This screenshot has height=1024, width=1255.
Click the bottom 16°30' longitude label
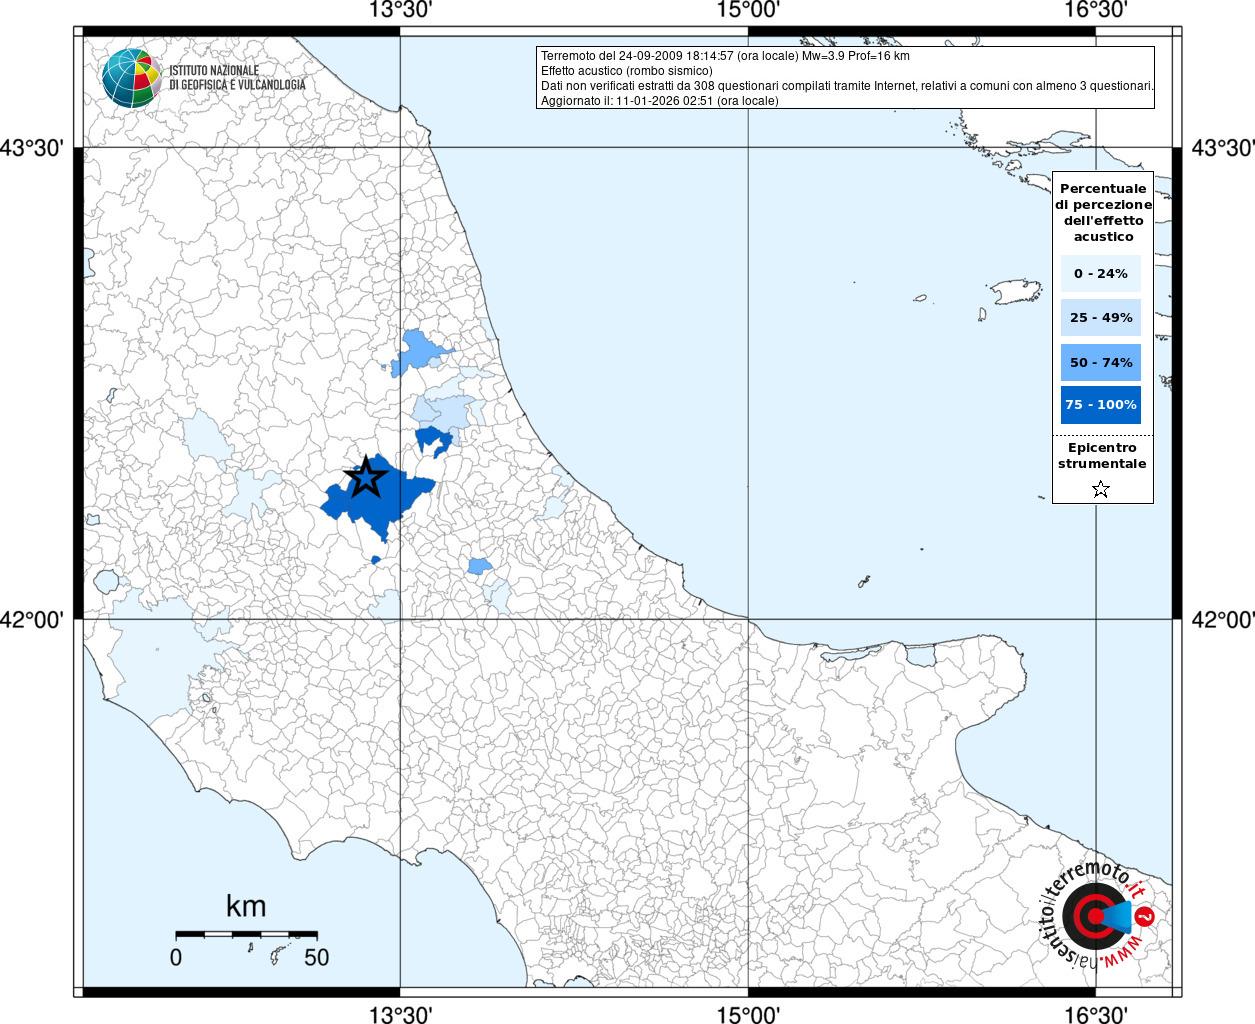click(x=1096, y=1014)
